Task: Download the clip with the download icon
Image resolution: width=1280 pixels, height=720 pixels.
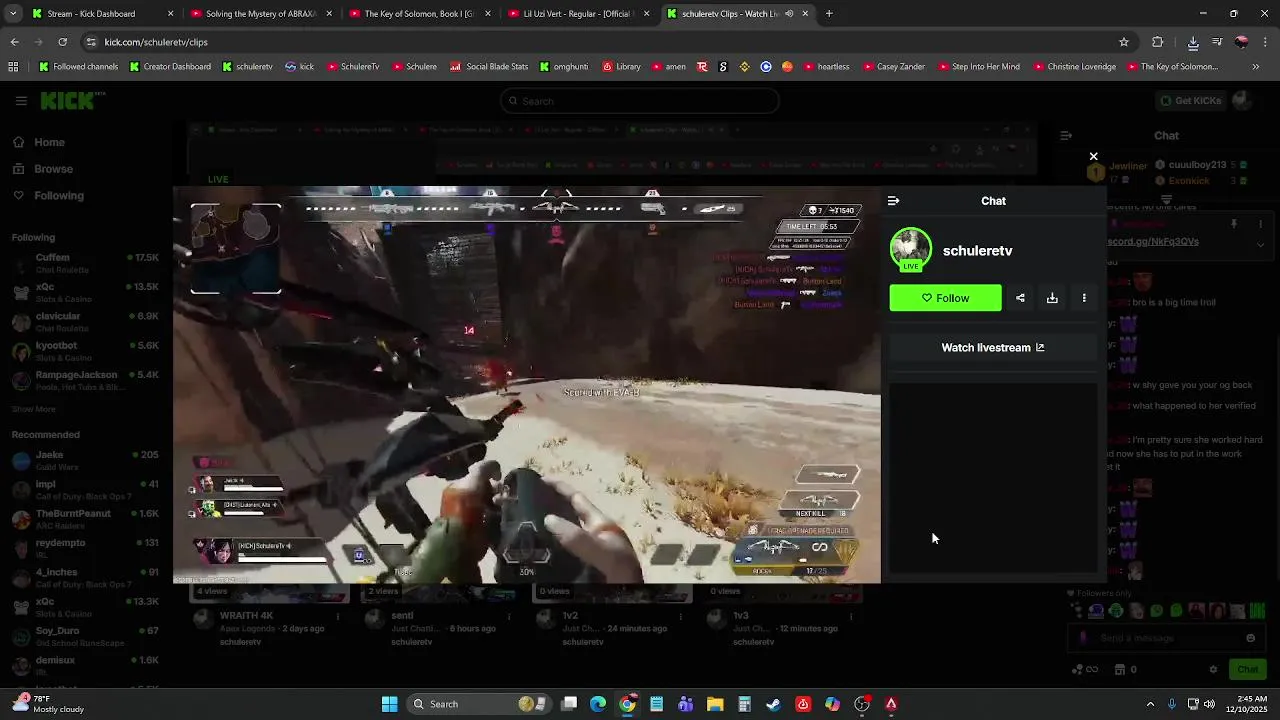Action: click(1052, 298)
